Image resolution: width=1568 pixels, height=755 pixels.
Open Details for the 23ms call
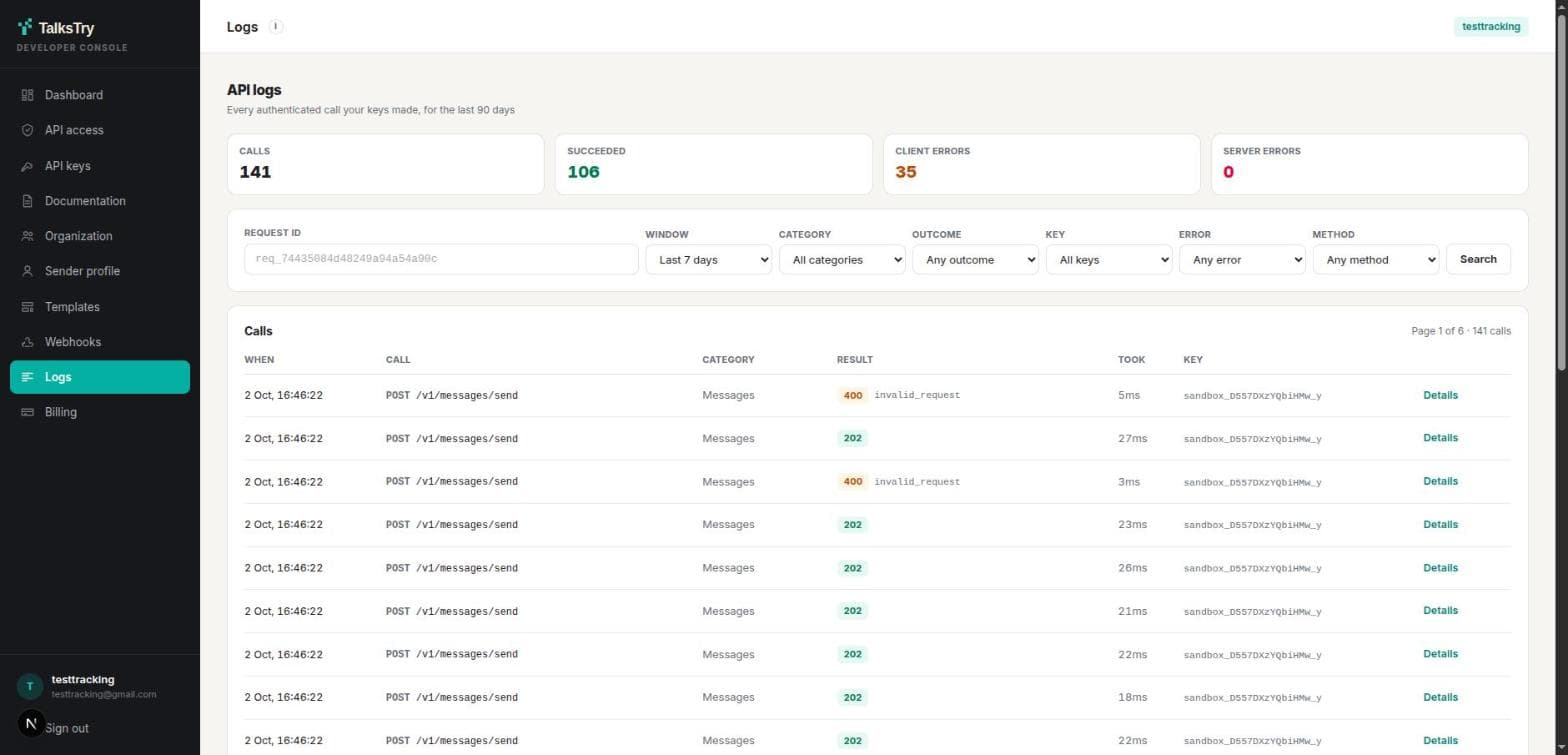pyautogui.click(x=1440, y=524)
